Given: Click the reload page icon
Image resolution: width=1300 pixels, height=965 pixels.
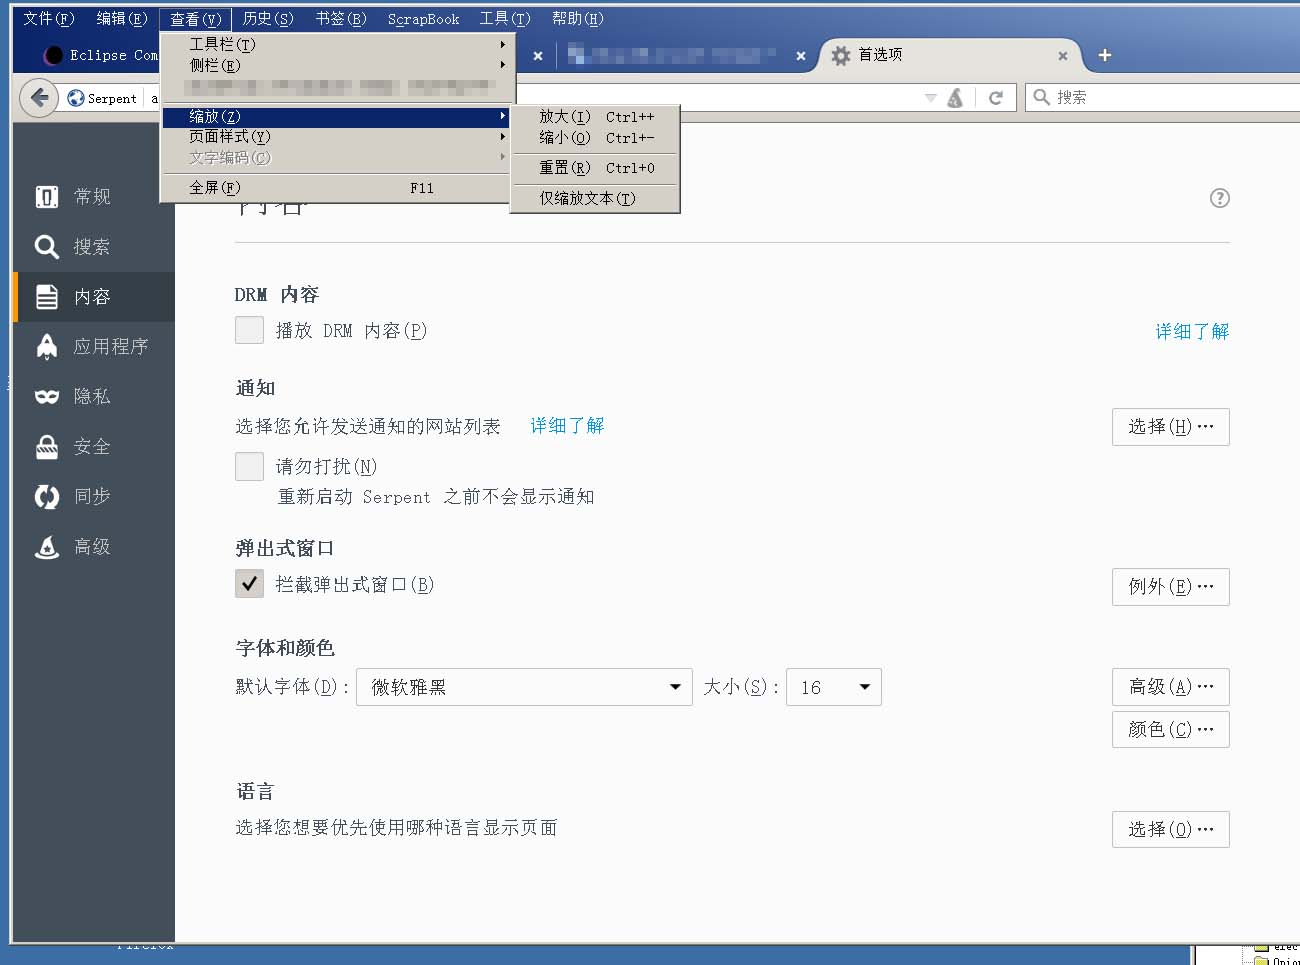Looking at the screenshot, I should (995, 98).
